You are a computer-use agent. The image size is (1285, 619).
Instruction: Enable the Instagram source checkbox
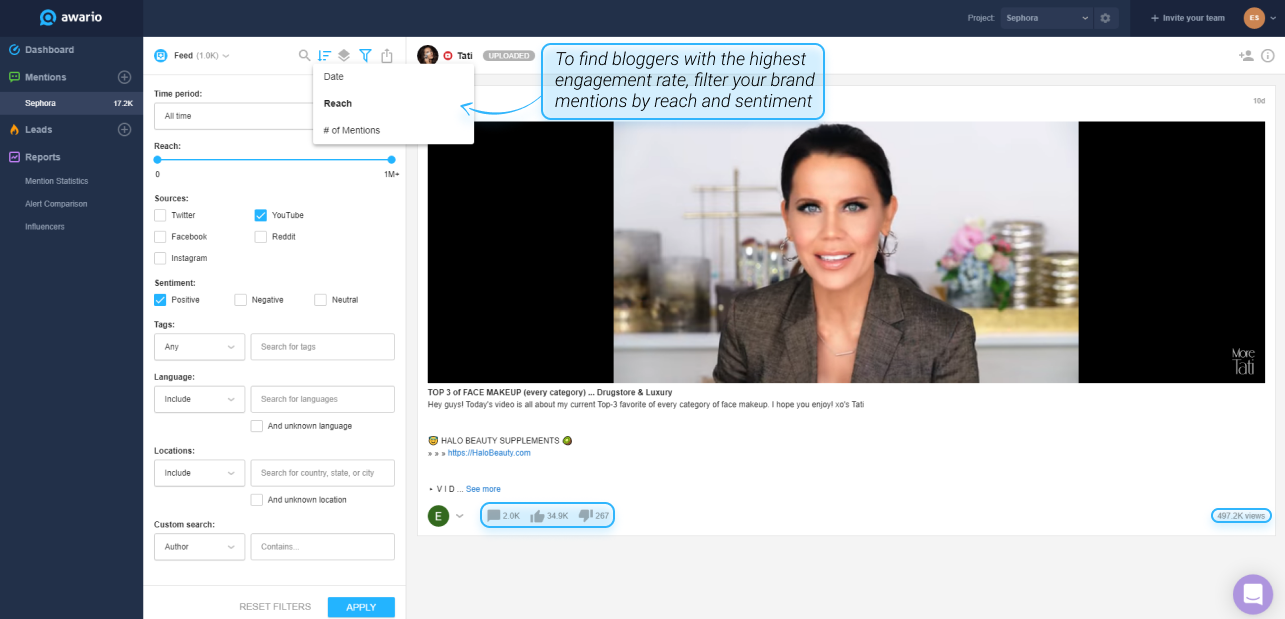point(160,258)
